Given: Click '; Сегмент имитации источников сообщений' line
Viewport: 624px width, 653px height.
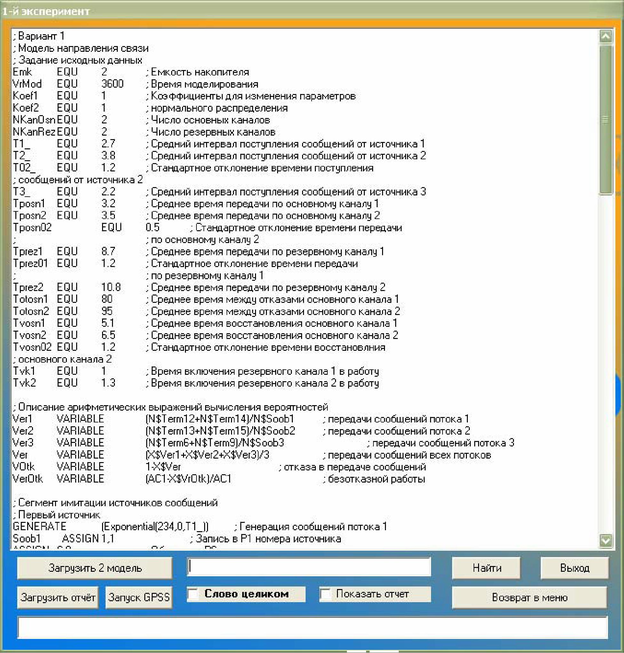Looking at the screenshot, I should click(115, 503).
